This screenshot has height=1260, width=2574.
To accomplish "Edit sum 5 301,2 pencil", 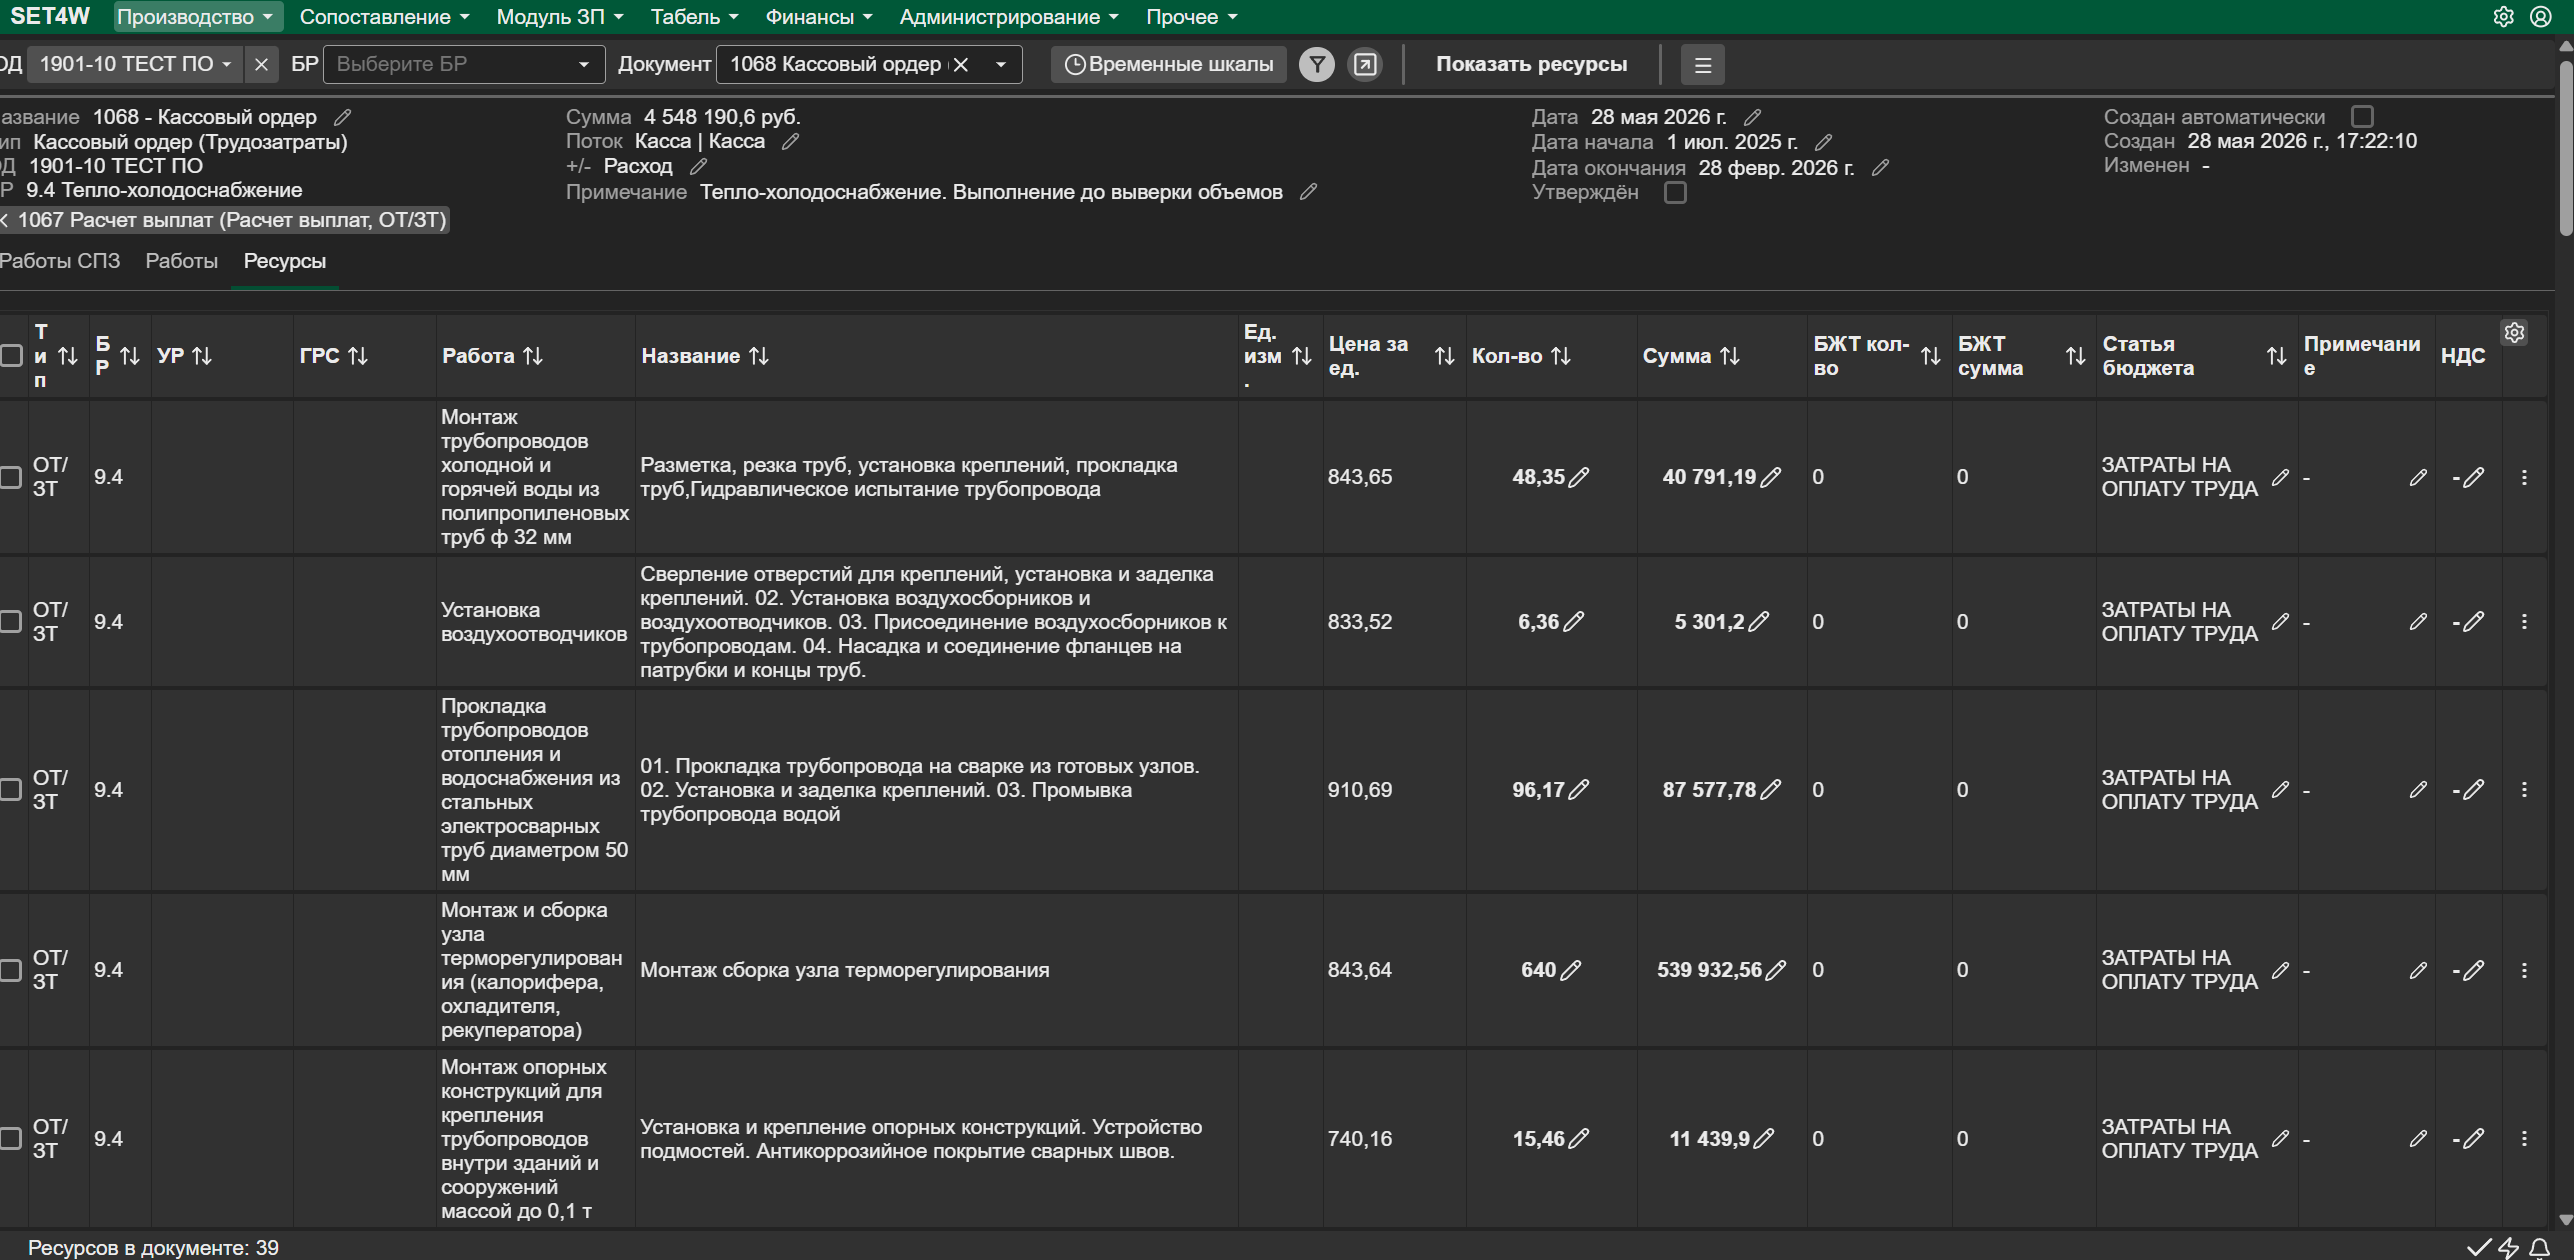I will coord(1759,622).
